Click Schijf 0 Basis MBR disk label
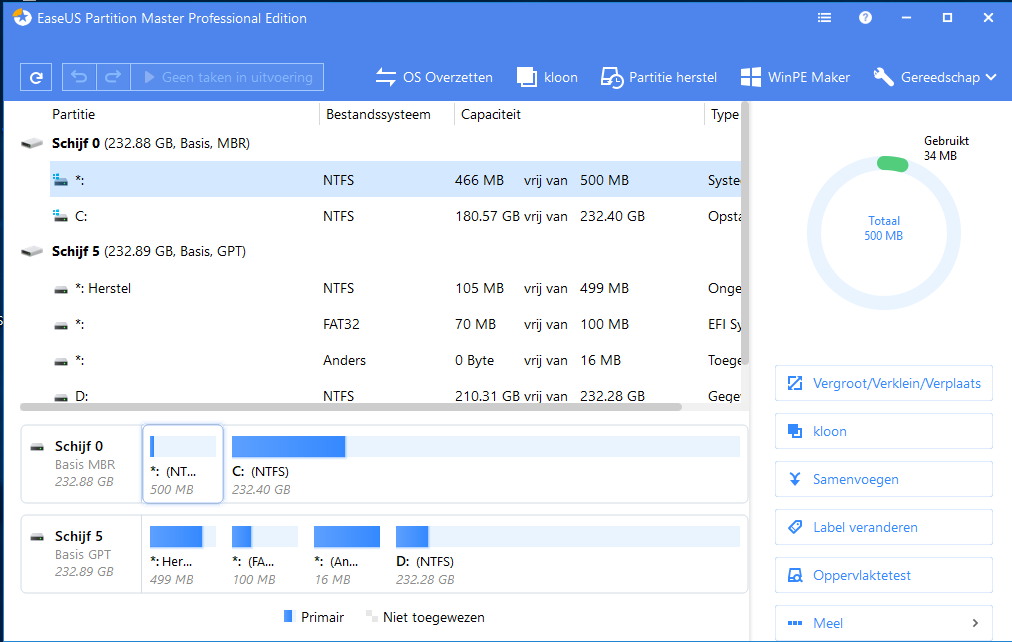 (81, 464)
